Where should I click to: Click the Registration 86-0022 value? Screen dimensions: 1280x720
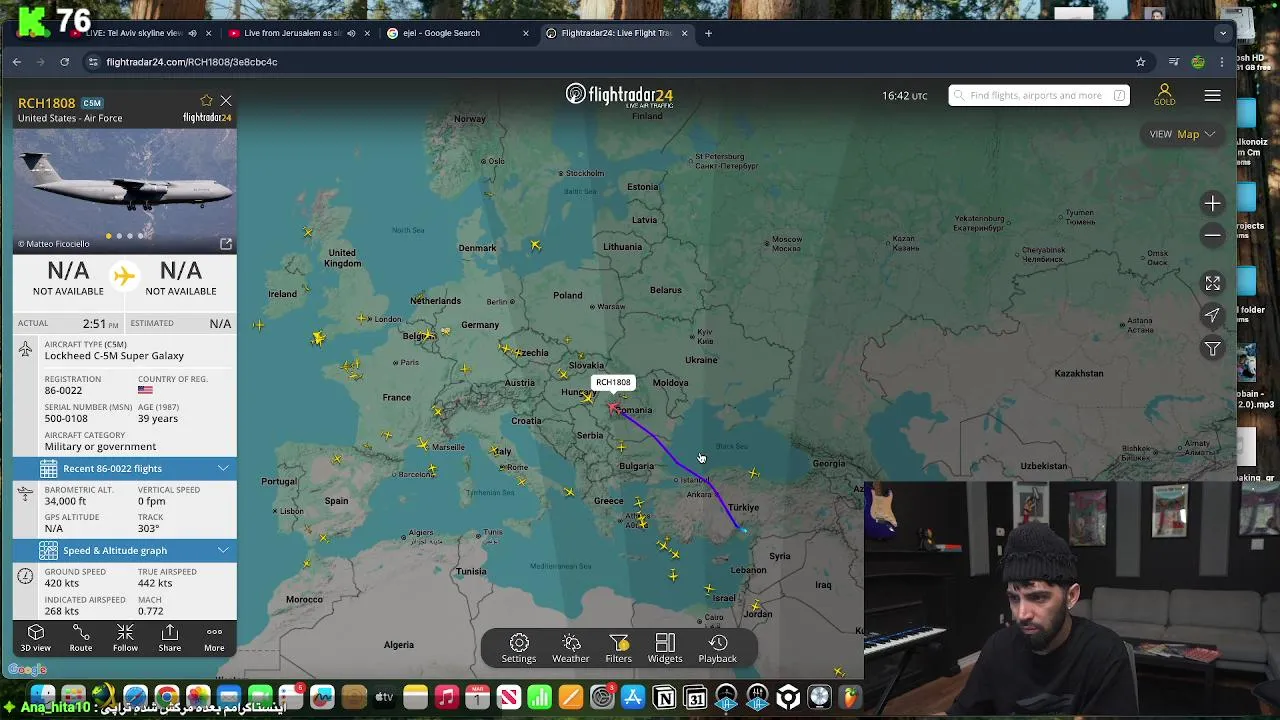point(63,390)
